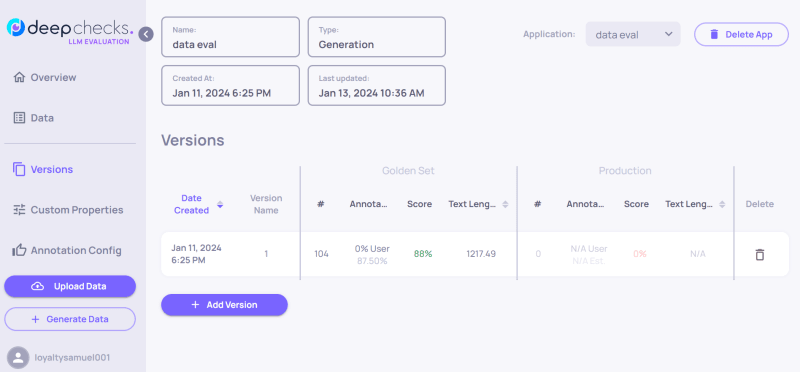
Task: Click the Version Name column header
Action: [266, 204]
